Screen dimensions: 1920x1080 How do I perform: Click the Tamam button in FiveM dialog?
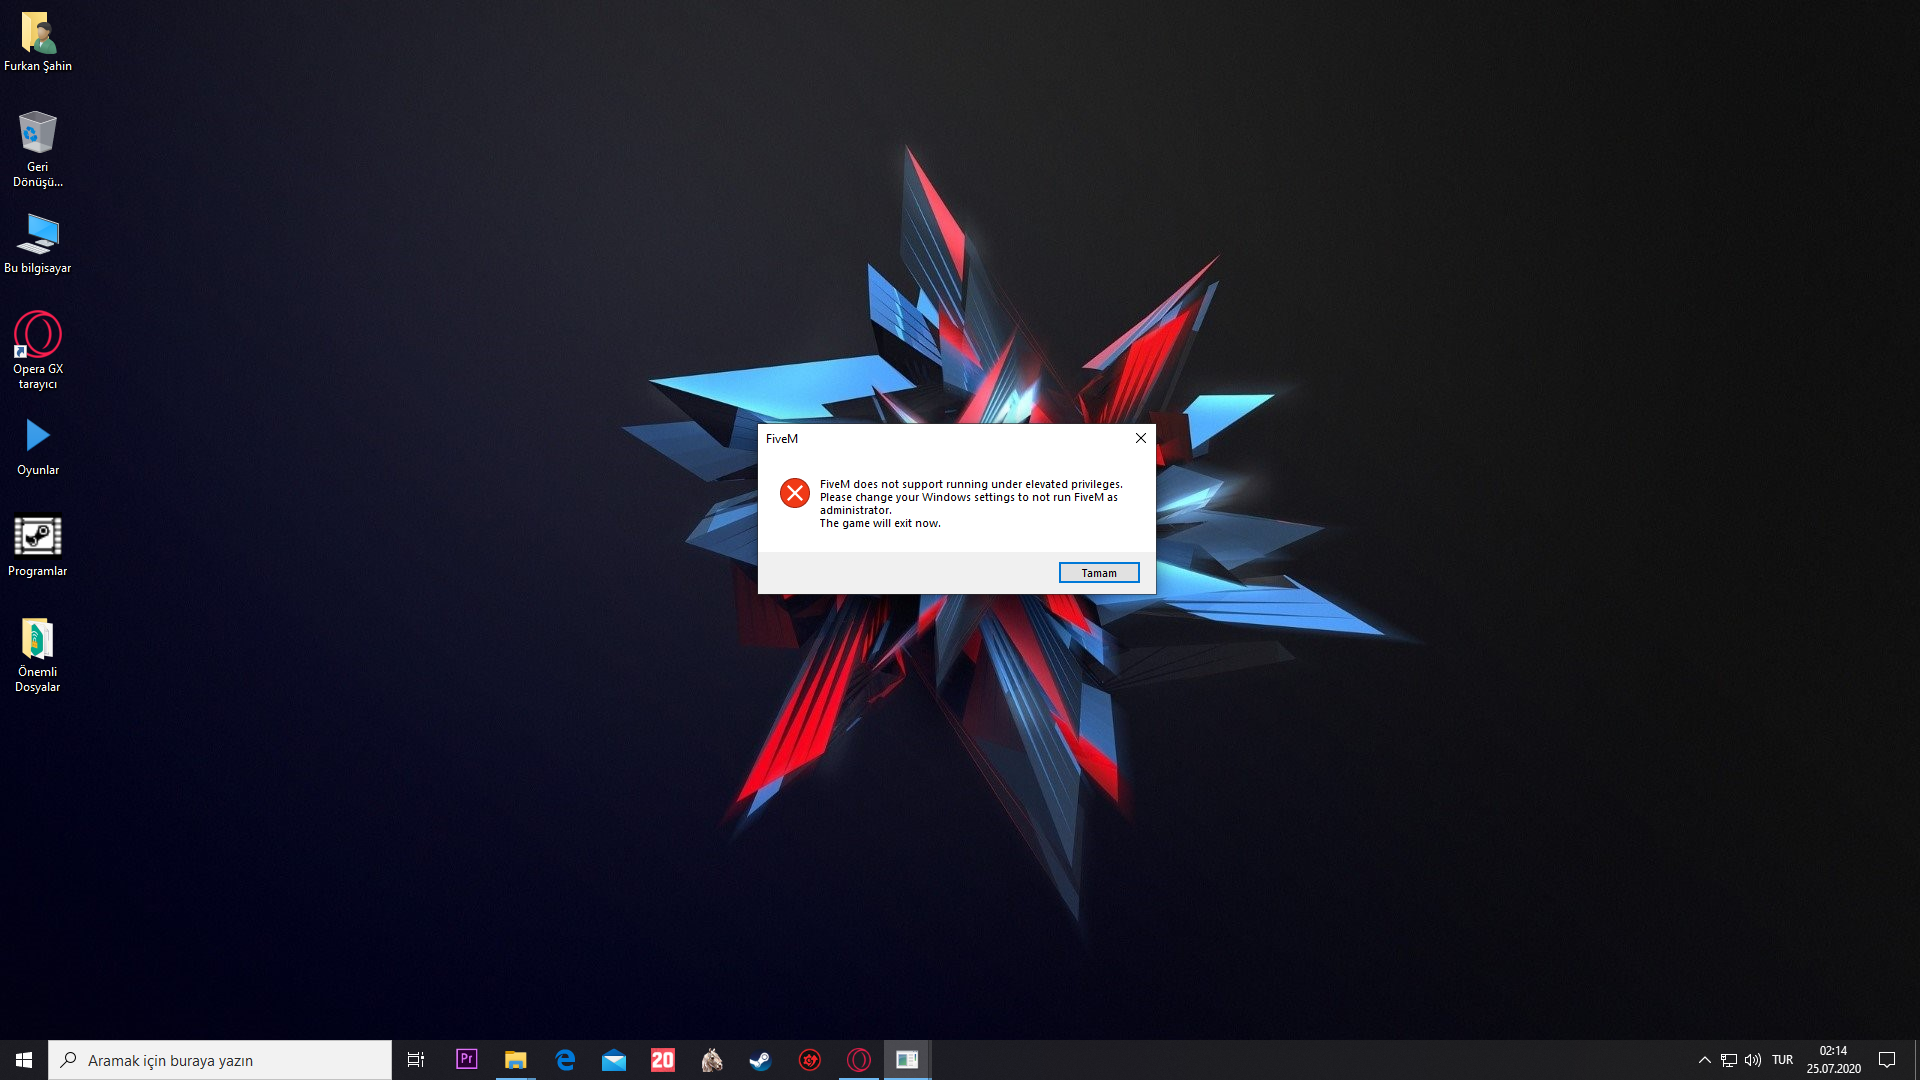click(1098, 573)
